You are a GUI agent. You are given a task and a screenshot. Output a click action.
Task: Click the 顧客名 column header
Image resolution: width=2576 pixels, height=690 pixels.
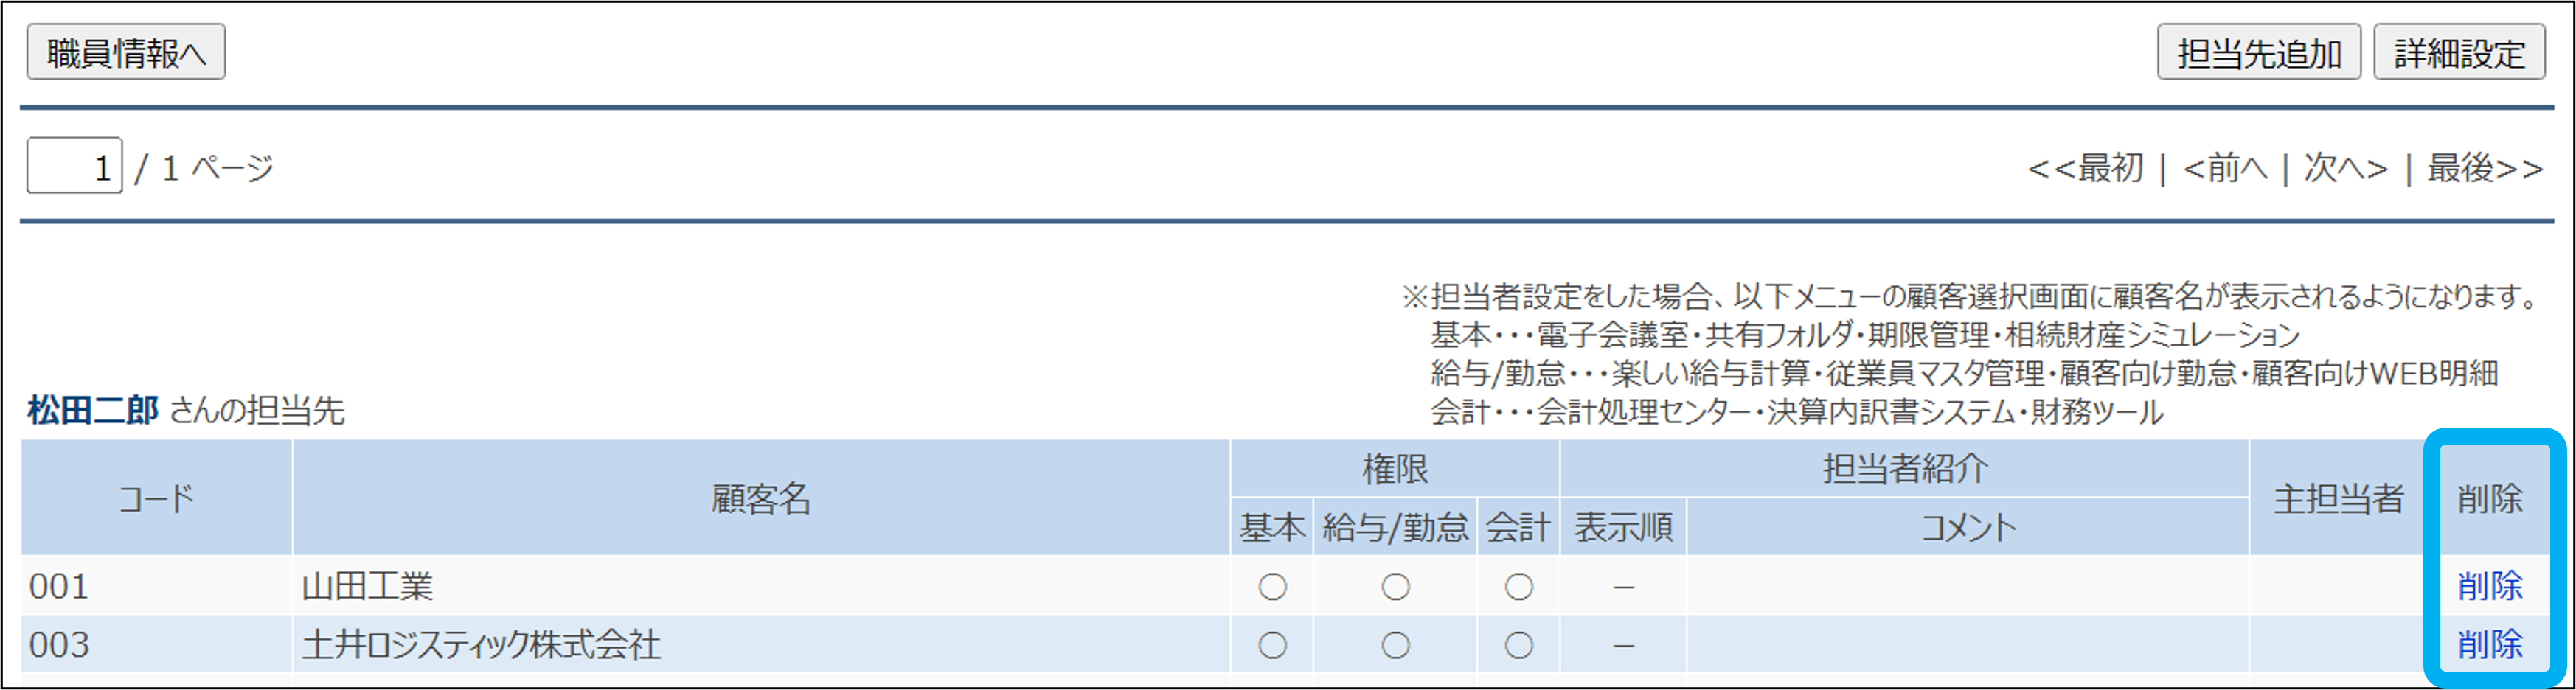coord(761,498)
